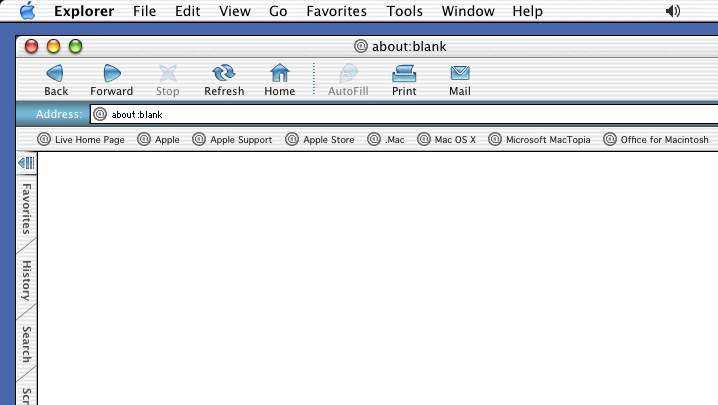
Task: Click the @ icon in the address field
Action: pos(100,114)
